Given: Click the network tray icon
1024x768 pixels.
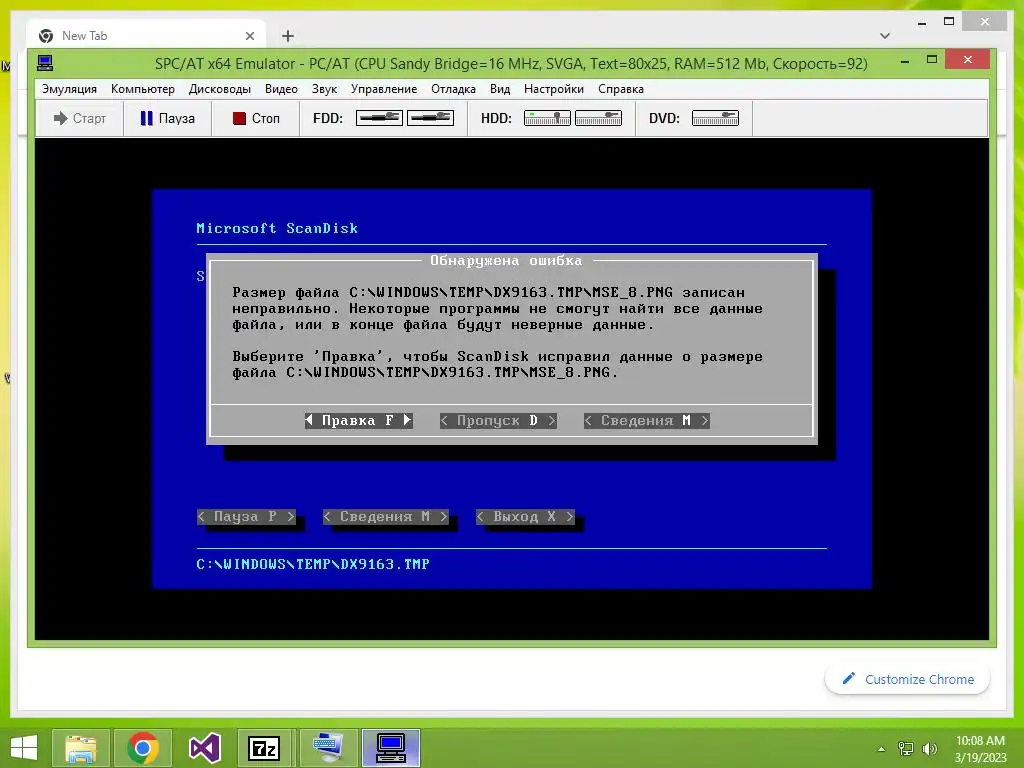Looking at the screenshot, I should click(x=906, y=748).
